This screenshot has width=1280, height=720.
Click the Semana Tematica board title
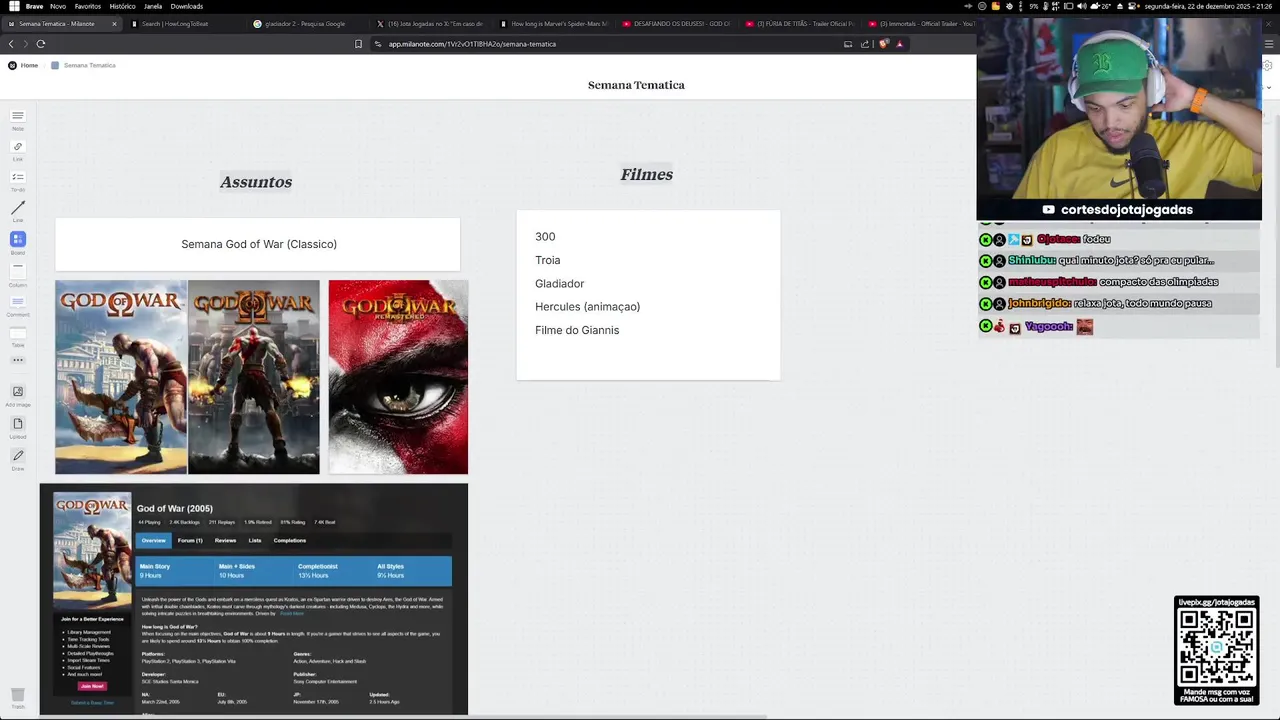[x=636, y=85]
